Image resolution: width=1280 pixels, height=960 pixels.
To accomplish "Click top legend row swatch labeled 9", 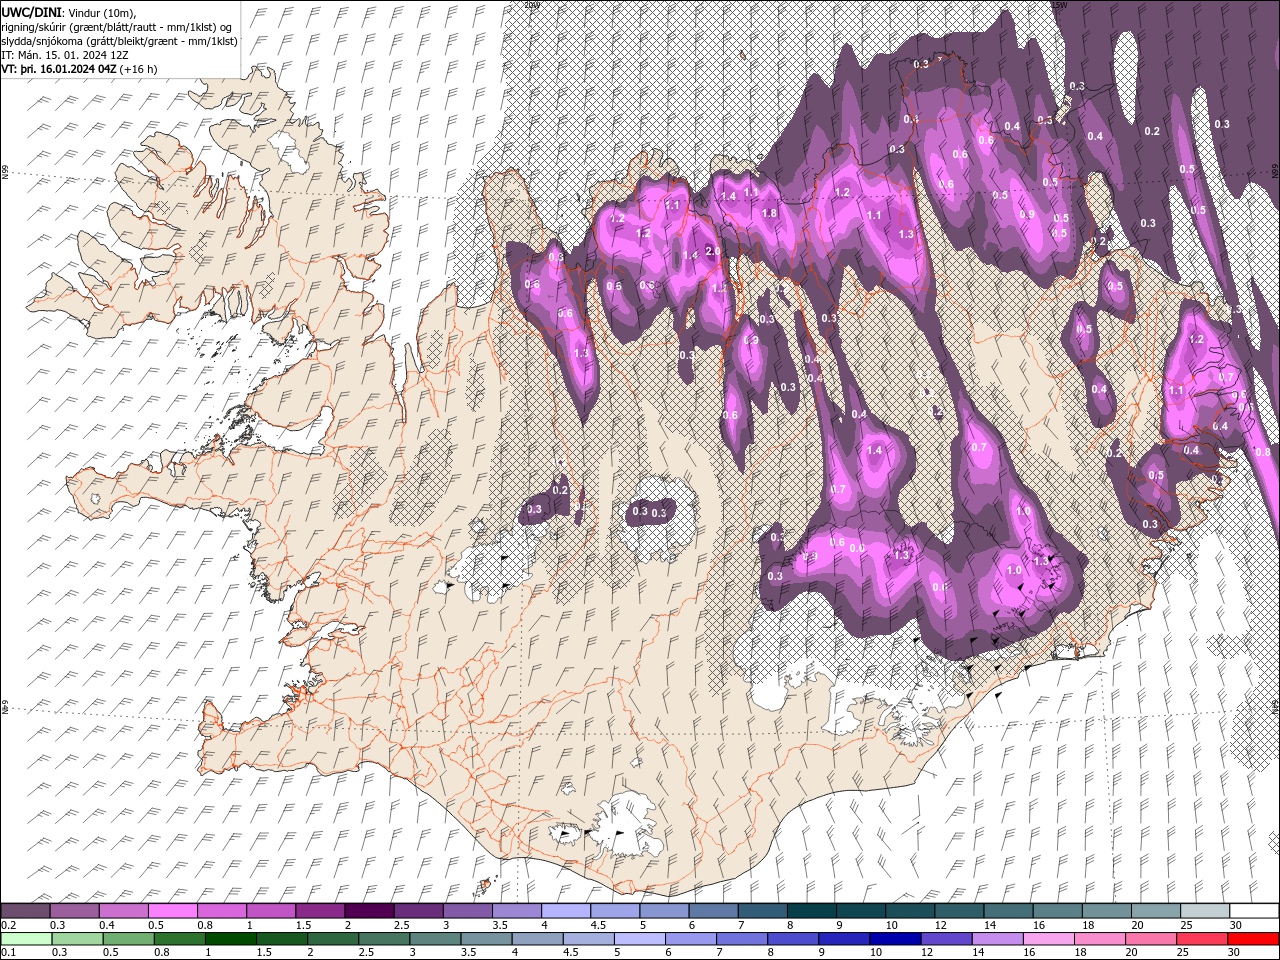I will coord(861,911).
